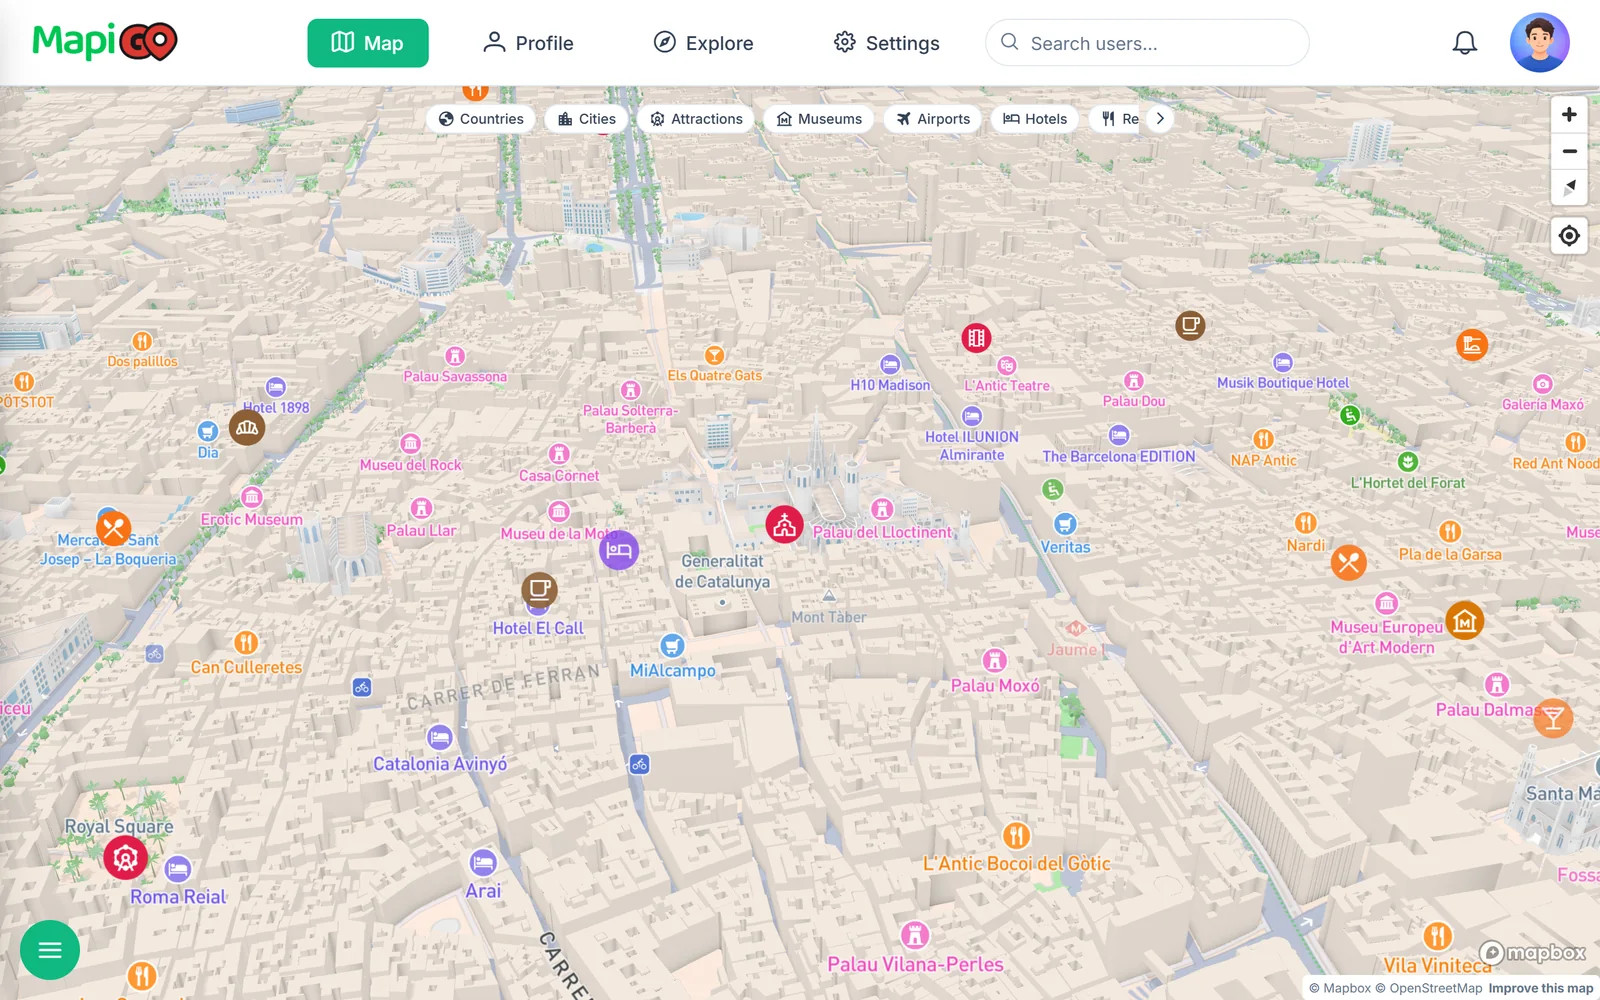The height and width of the screenshot is (1000, 1600).
Task: Select brown museum marker near Hotel 1898
Action: click(247, 428)
